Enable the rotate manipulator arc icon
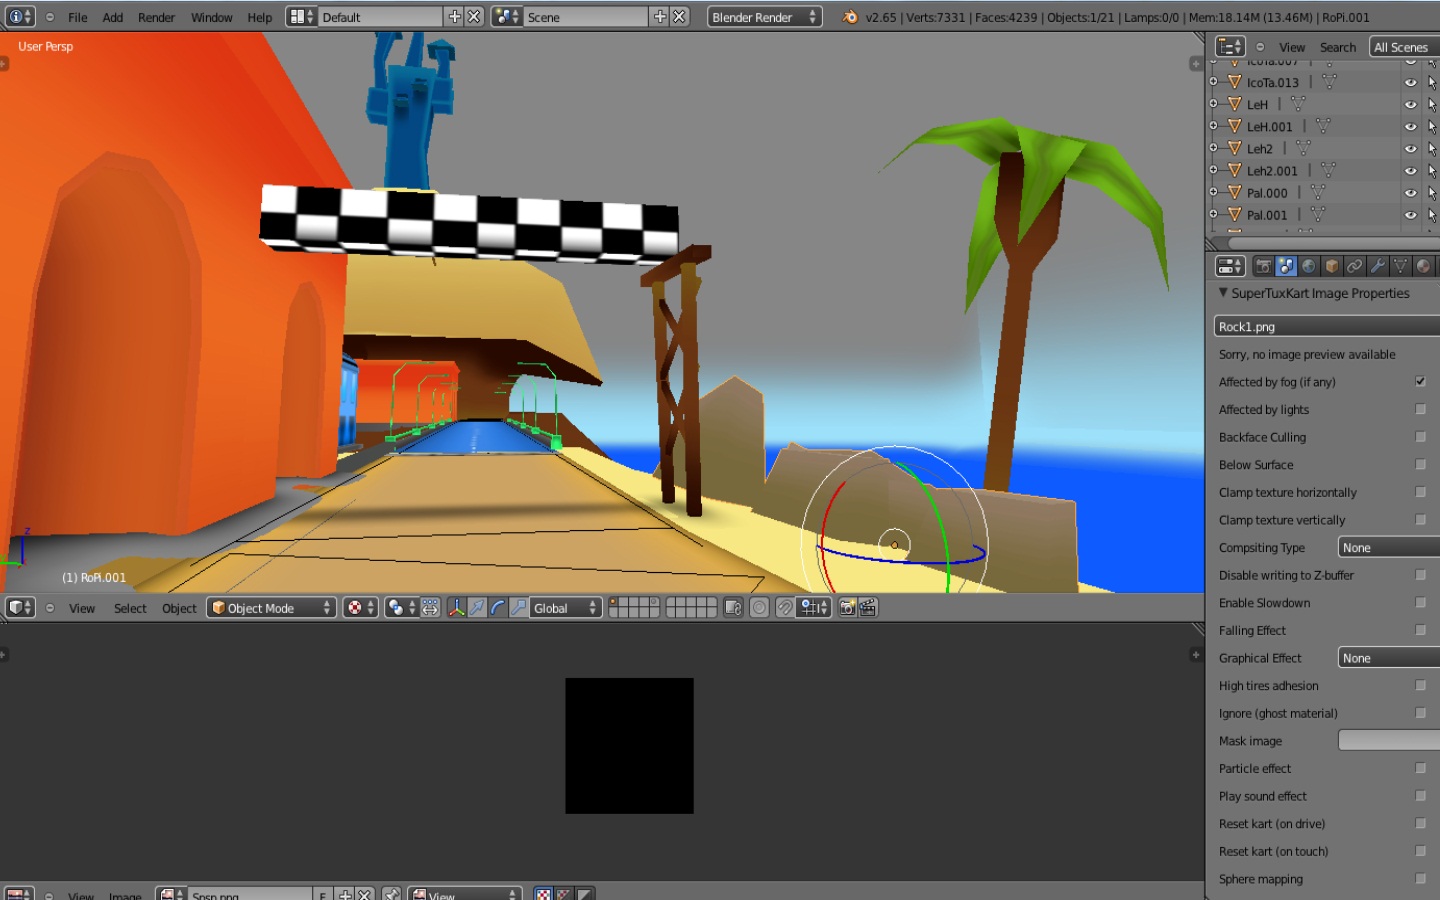This screenshot has width=1440, height=900. (x=498, y=608)
